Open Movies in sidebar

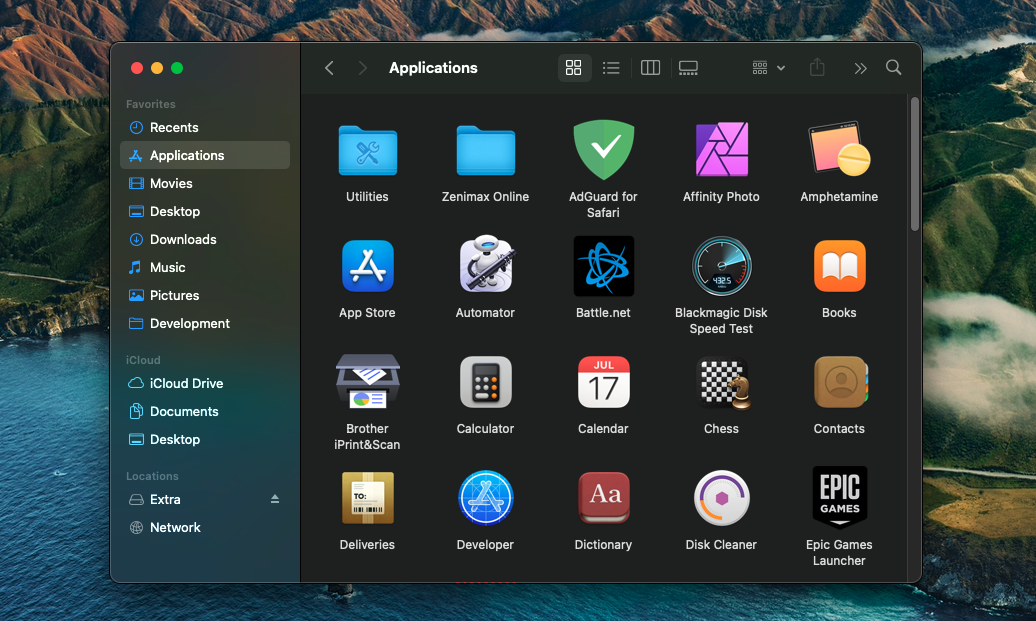(205, 184)
